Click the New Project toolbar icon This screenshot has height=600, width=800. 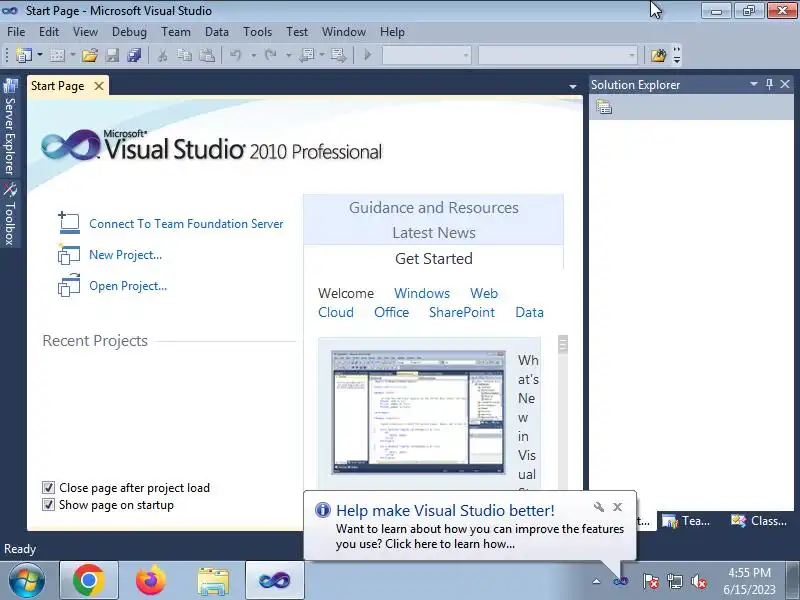[x=23, y=55]
